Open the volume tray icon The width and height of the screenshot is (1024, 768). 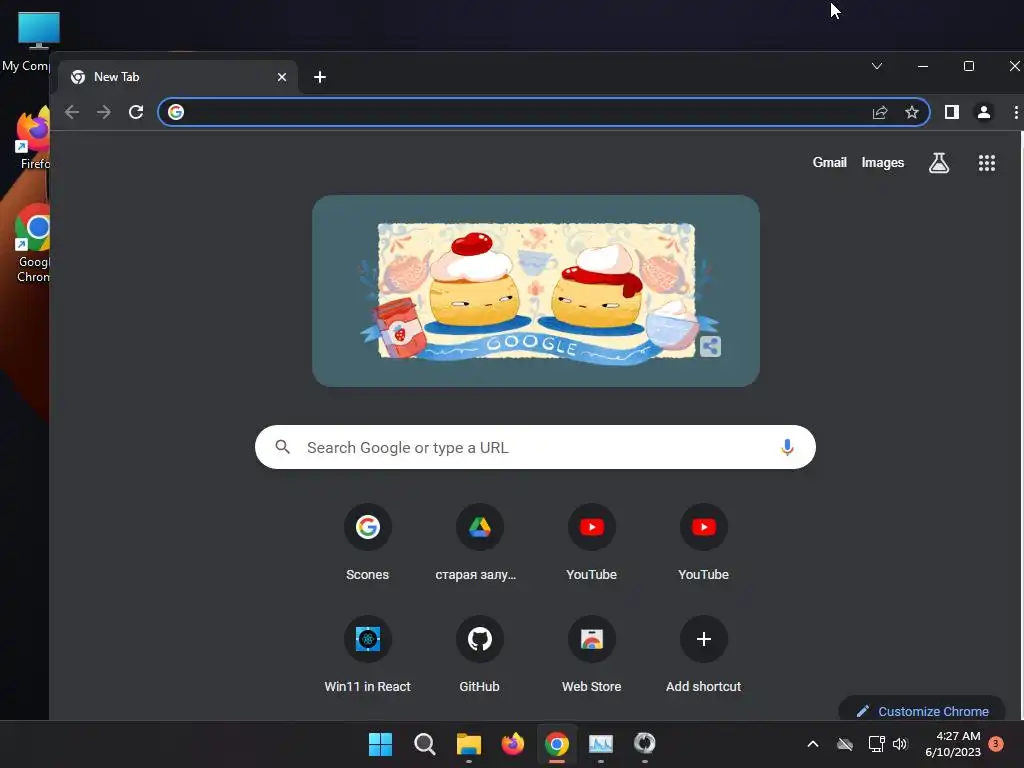[901, 744]
